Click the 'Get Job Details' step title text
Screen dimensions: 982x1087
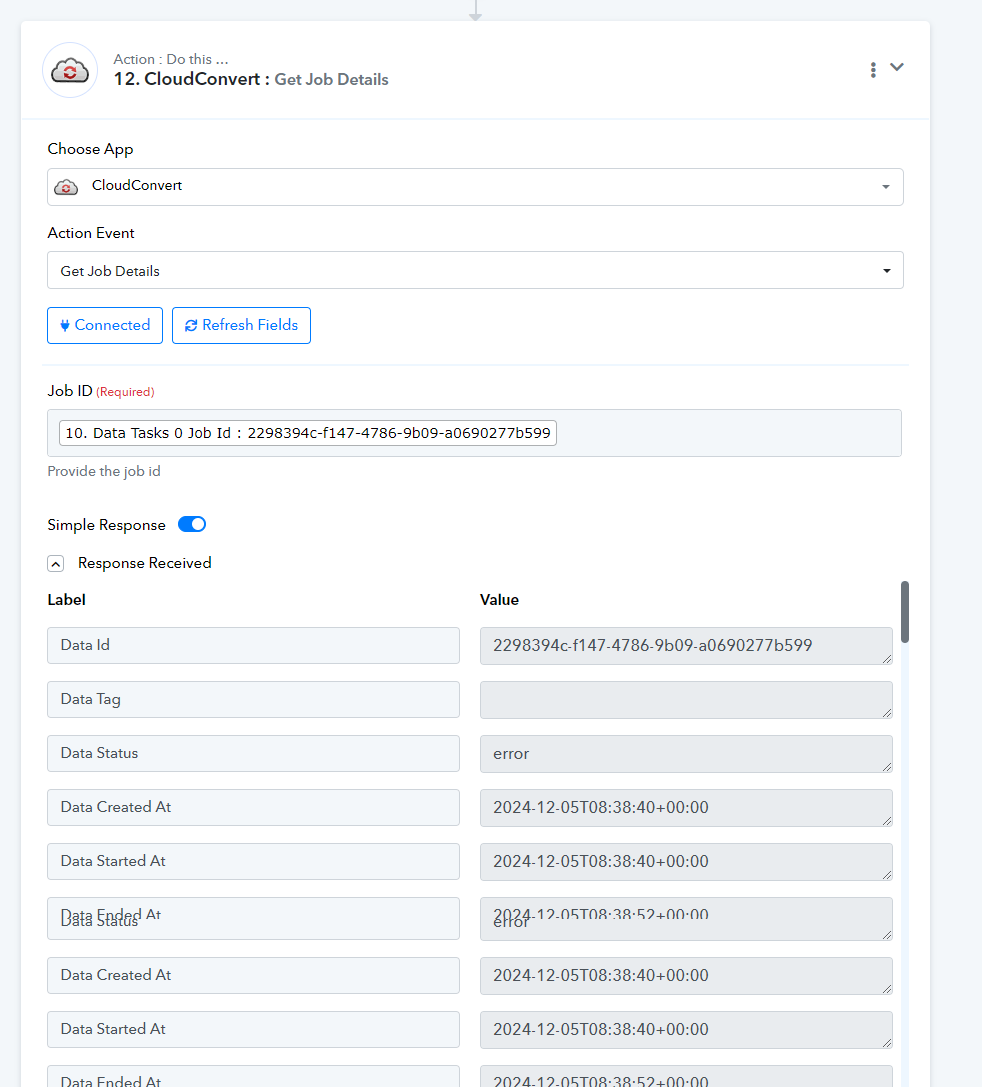331,80
